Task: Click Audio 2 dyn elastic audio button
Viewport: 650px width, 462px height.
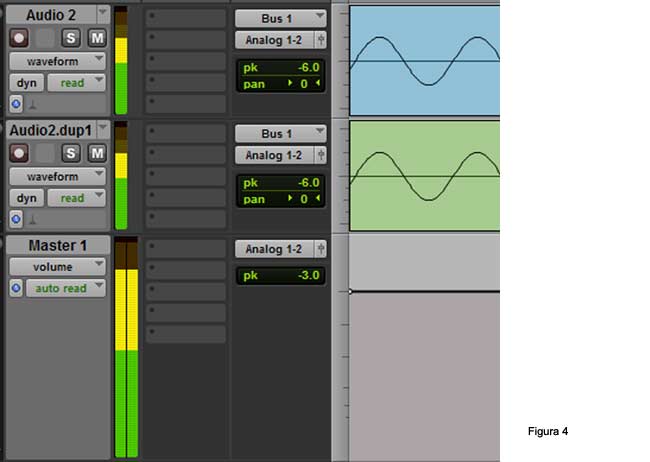Action: pyautogui.click(x=27, y=83)
